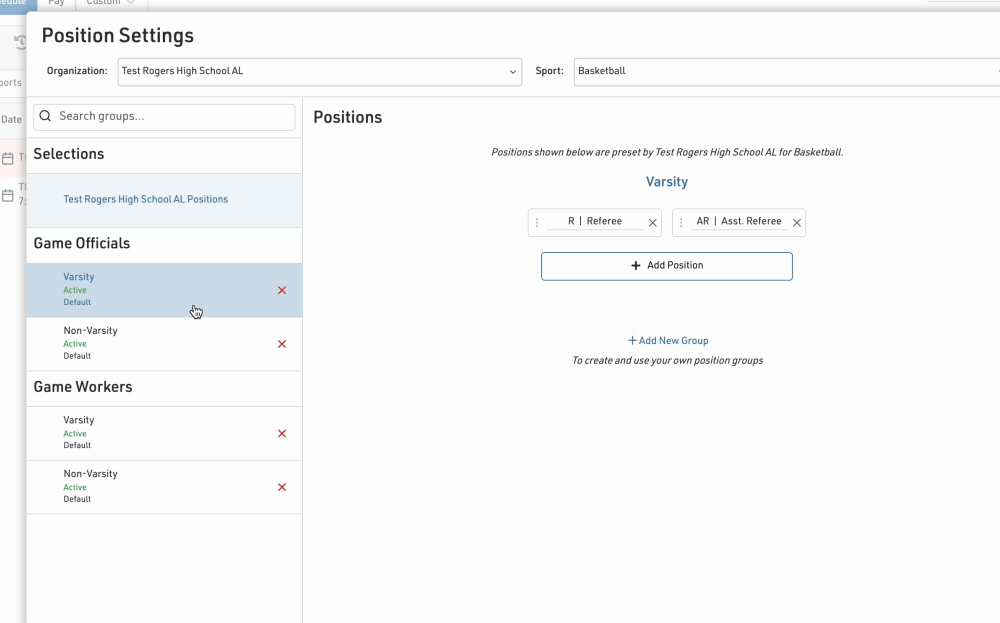Click the Add Position button
The width and height of the screenshot is (1000, 623).
[666, 266]
